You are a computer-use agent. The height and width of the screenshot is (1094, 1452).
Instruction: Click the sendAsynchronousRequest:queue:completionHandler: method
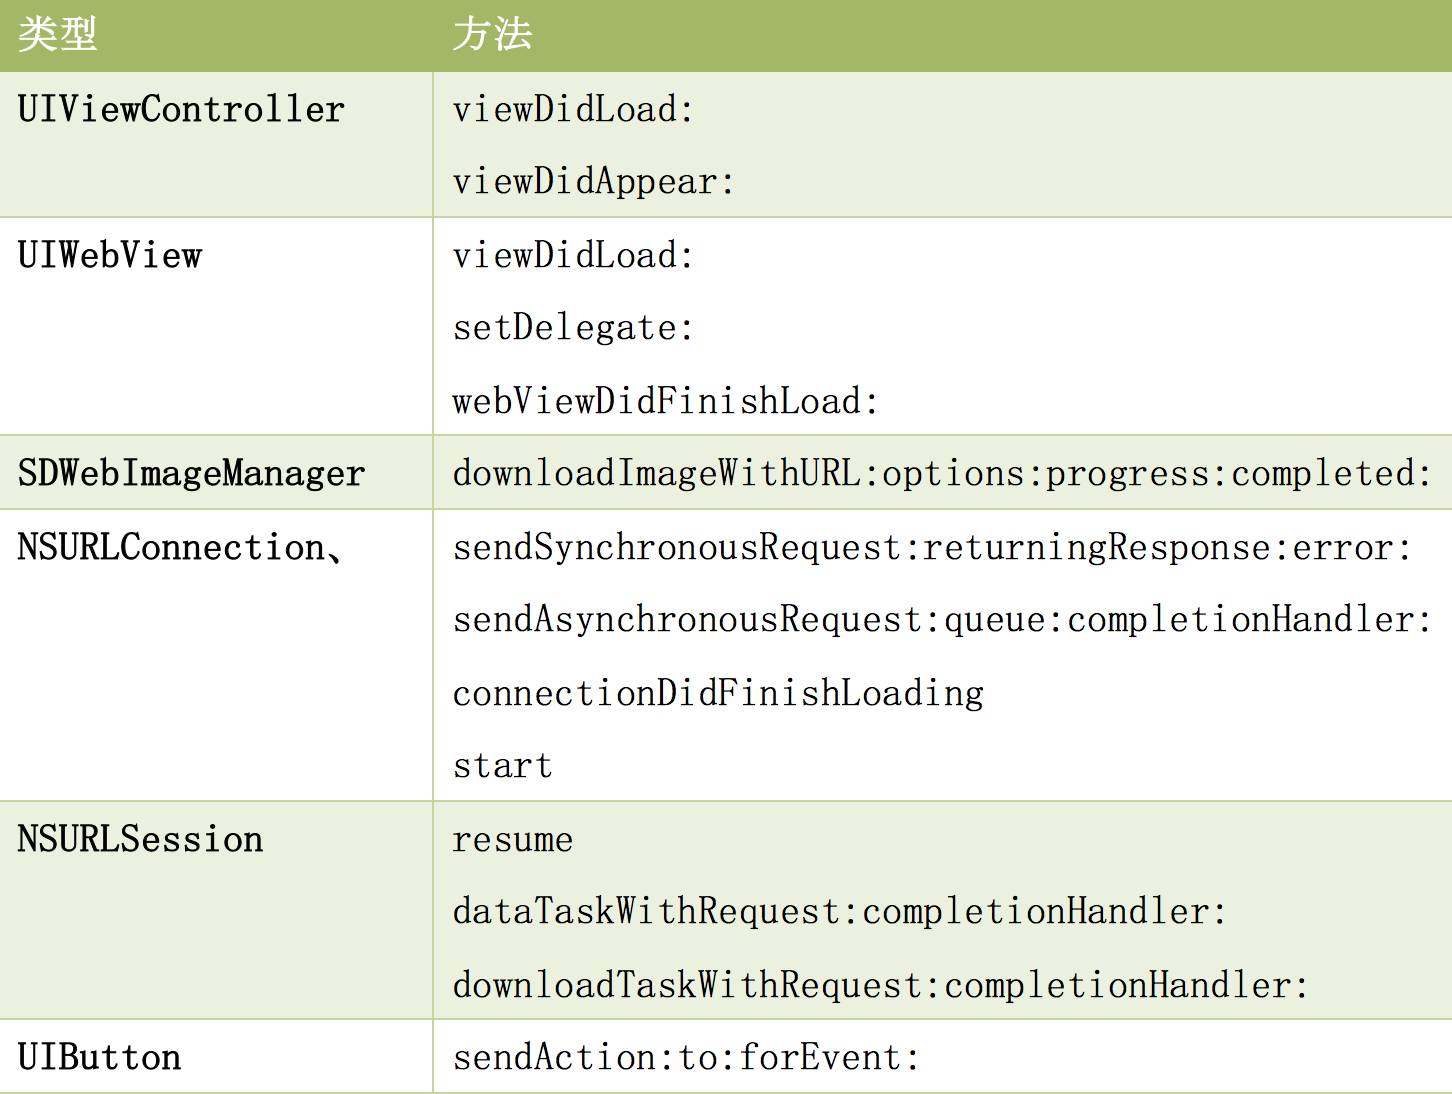[x=942, y=620]
